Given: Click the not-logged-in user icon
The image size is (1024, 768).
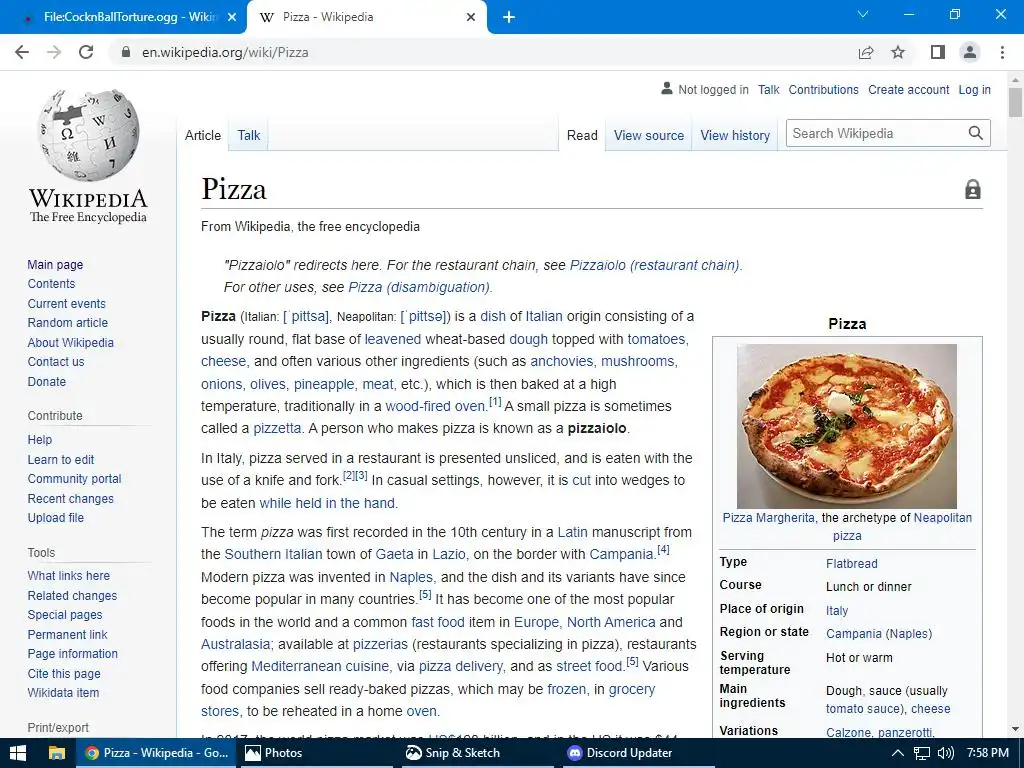Looking at the screenshot, I should tap(666, 89).
